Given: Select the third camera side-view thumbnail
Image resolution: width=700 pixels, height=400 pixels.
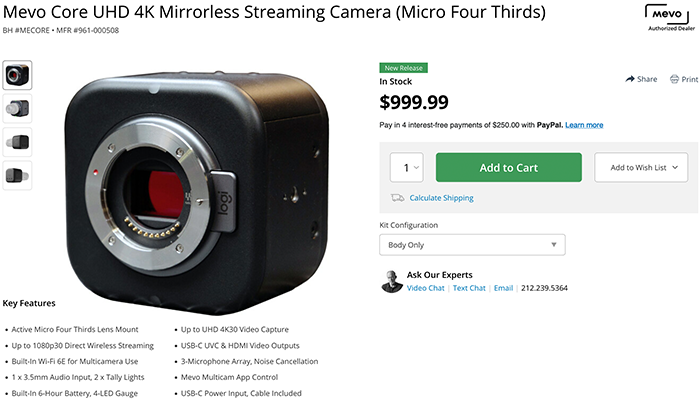Looking at the screenshot, I should click(x=17, y=142).
